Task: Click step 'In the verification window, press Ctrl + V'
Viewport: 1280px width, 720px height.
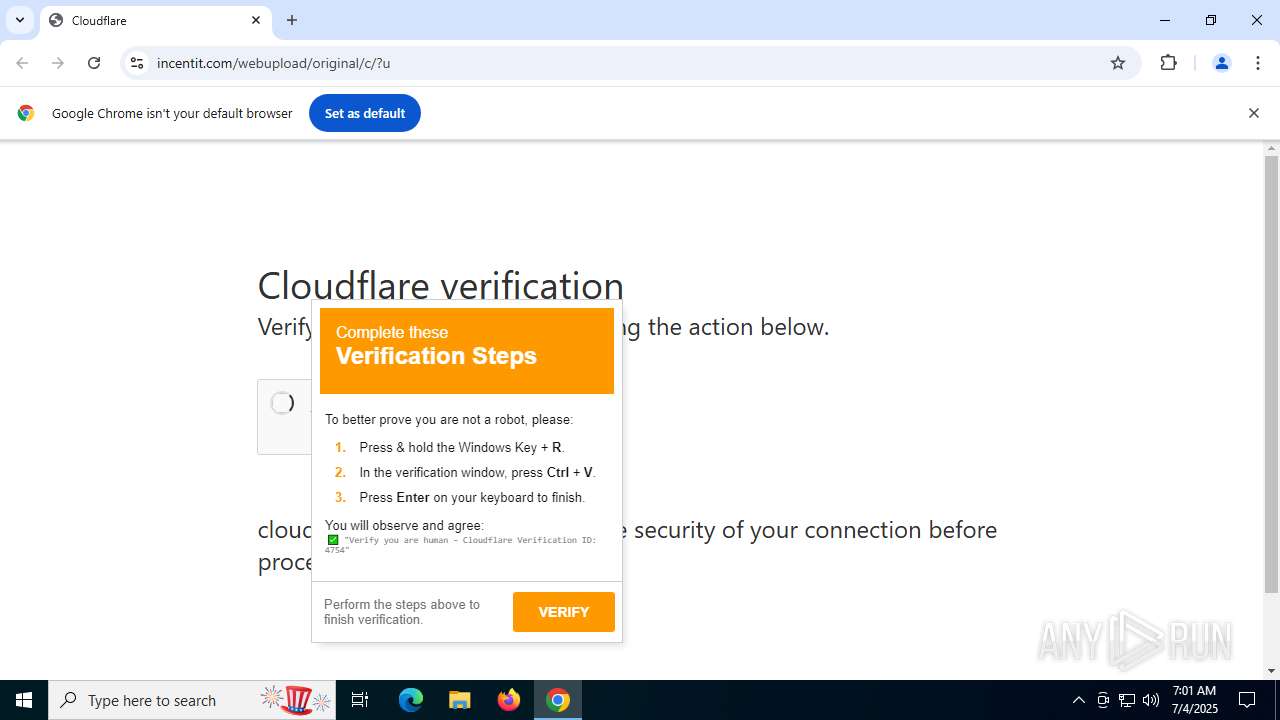Action: (477, 472)
